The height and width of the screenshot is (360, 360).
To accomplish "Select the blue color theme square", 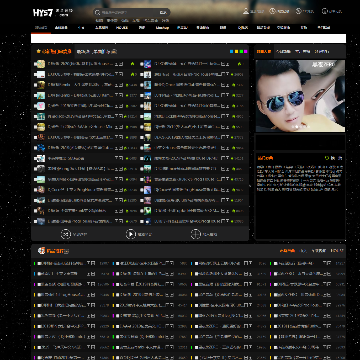I will [x=232, y=51].
